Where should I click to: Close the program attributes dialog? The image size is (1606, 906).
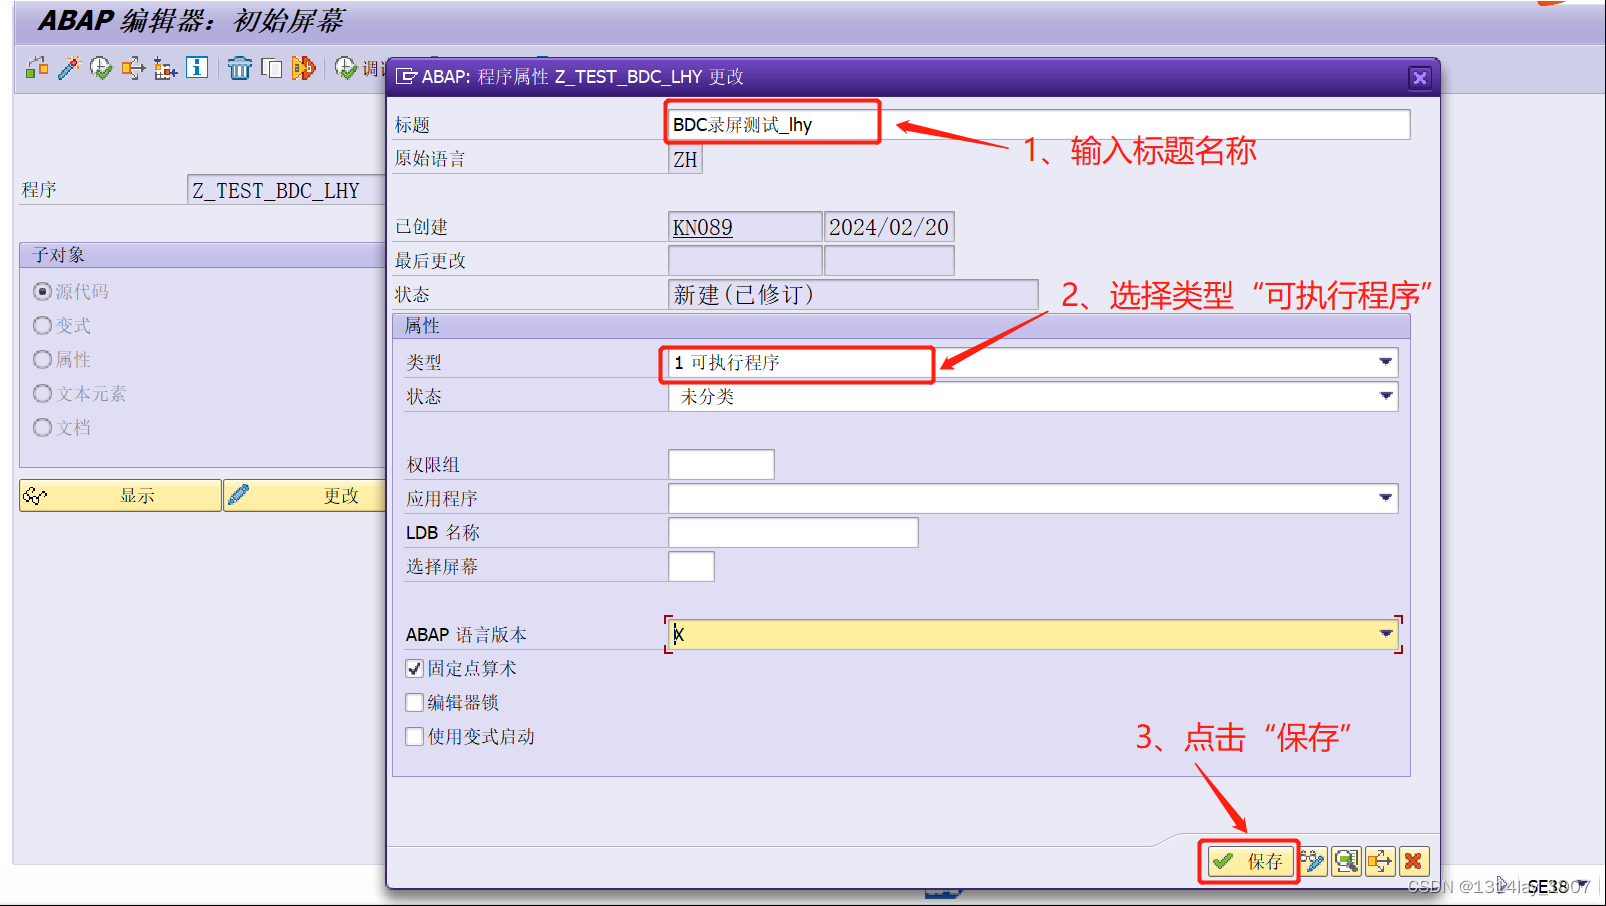point(1419,78)
